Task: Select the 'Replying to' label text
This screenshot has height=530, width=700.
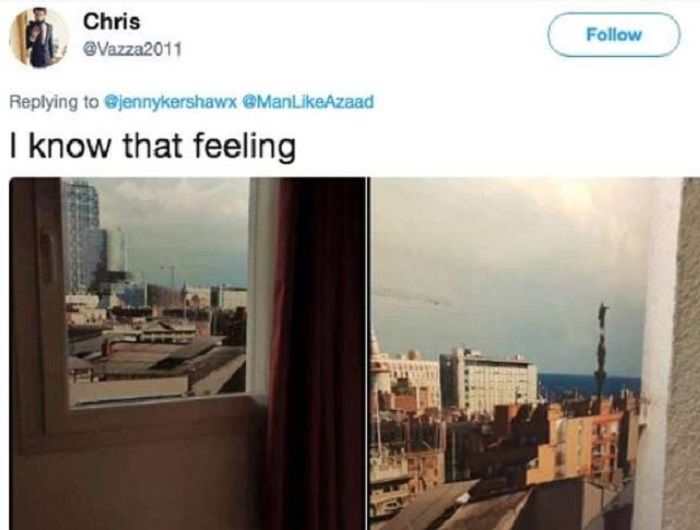Action: point(54,103)
